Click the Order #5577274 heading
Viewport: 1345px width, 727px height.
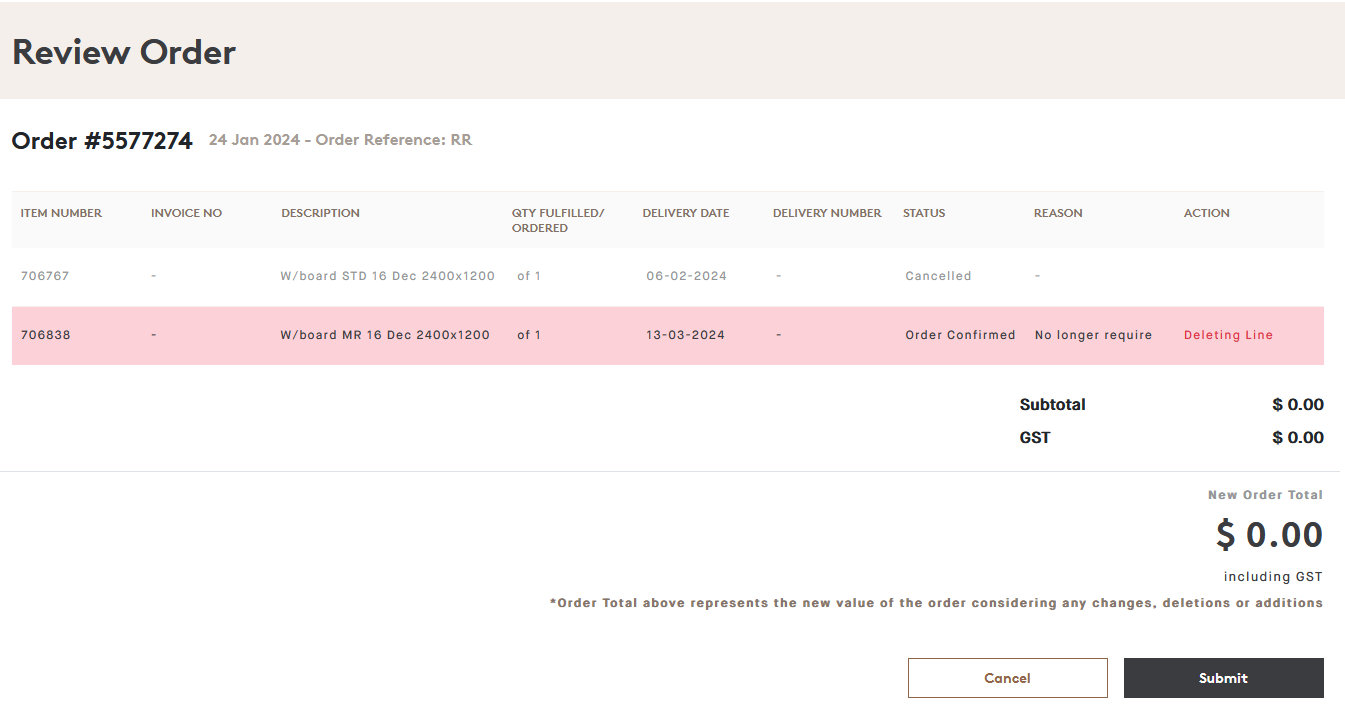click(x=101, y=140)
